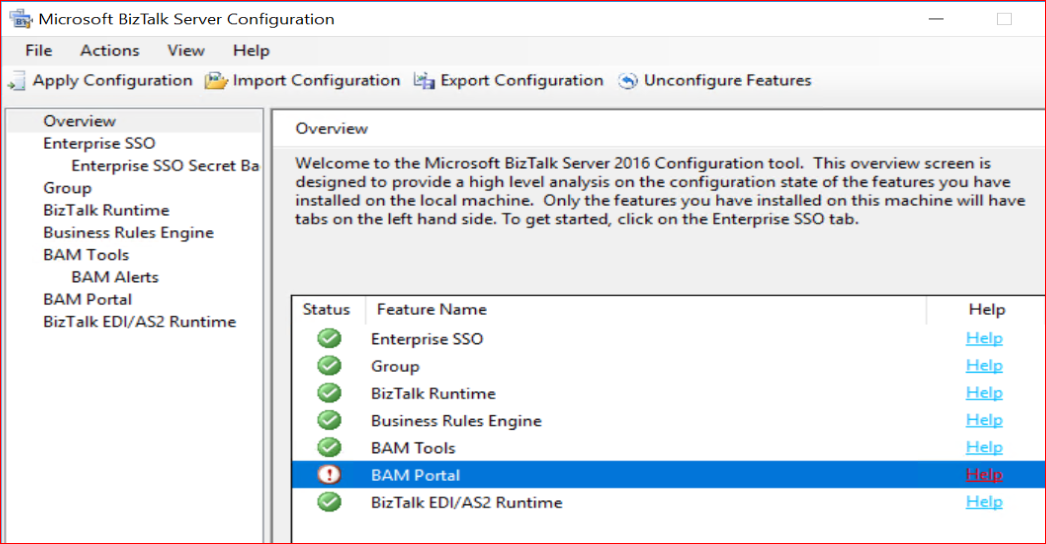Image resolution: width=1046 pixels, height=544 pixels.
Task: Open the File menu
Action: pos(39,50)
